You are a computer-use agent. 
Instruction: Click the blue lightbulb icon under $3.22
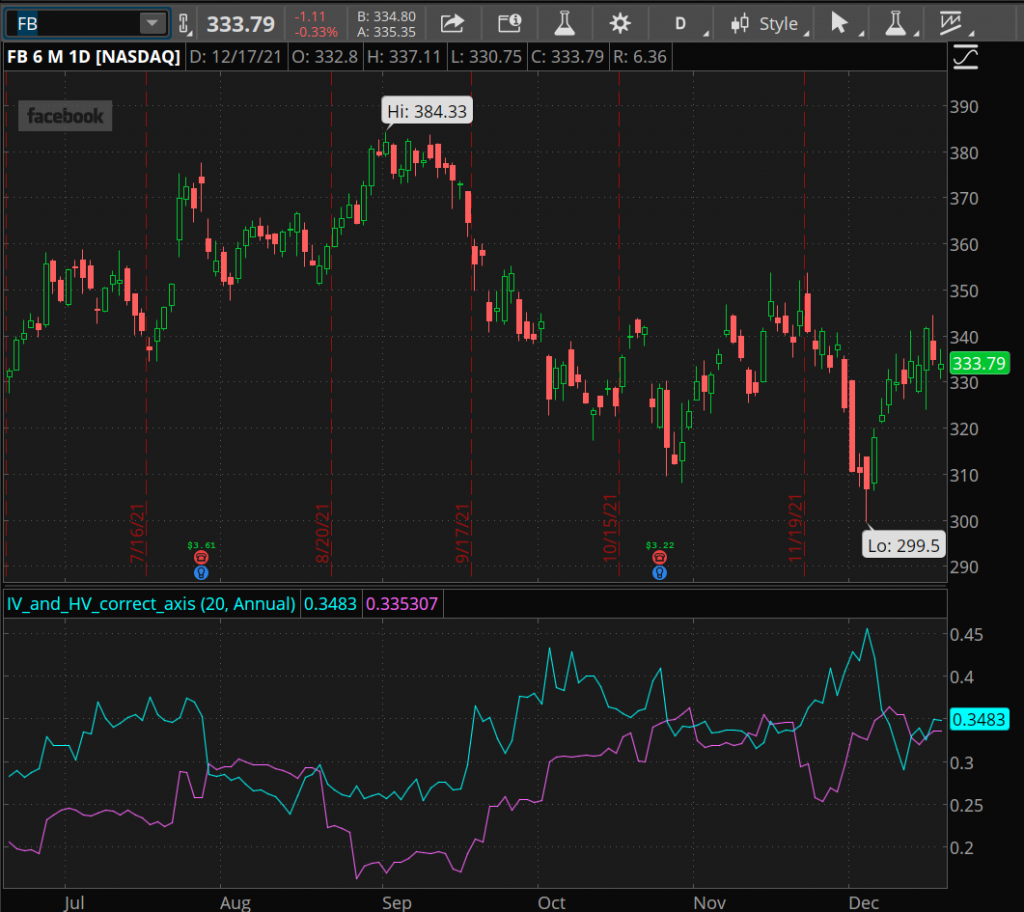click(660, 573)
